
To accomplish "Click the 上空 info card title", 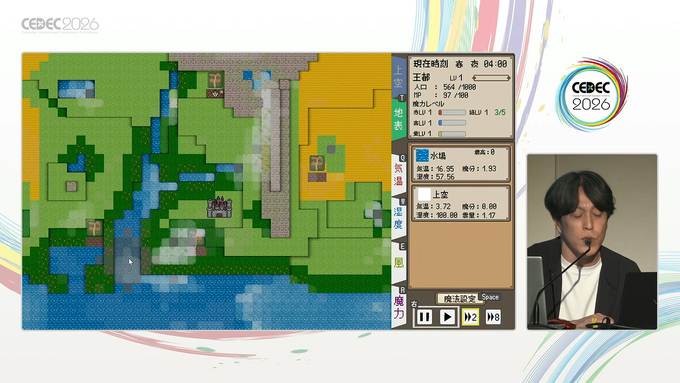I will [441, 195].
